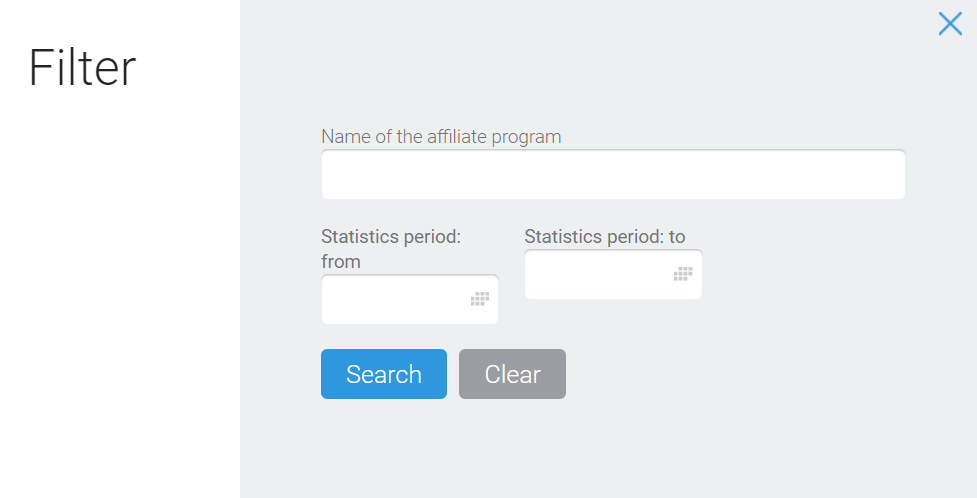Screen dimensions: 977x498
Task: Reset filter fields using the gray Clear button
Action: tap(512, 374)
